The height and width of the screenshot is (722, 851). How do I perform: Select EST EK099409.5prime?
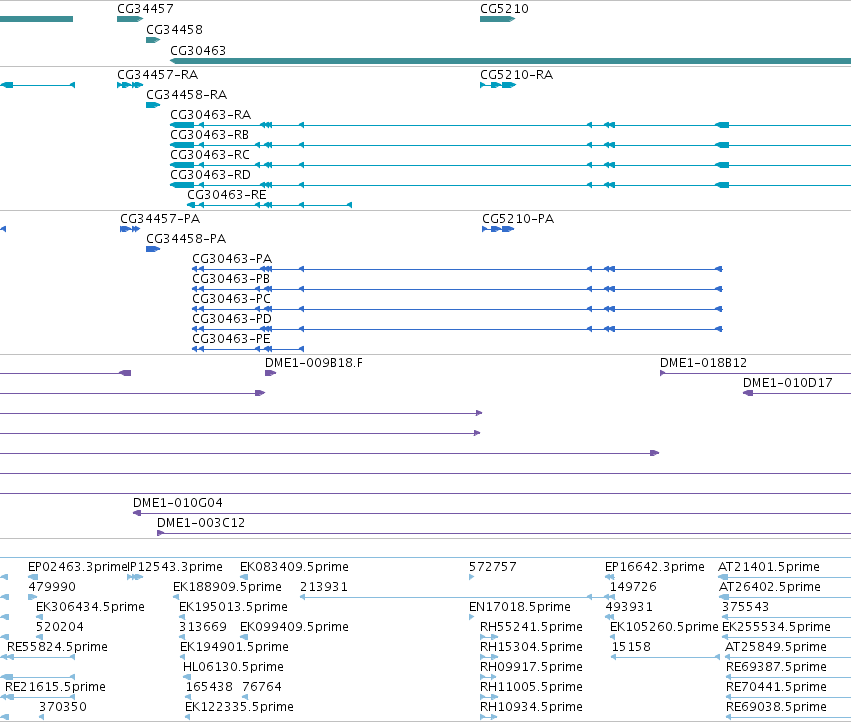click(294, 628)
